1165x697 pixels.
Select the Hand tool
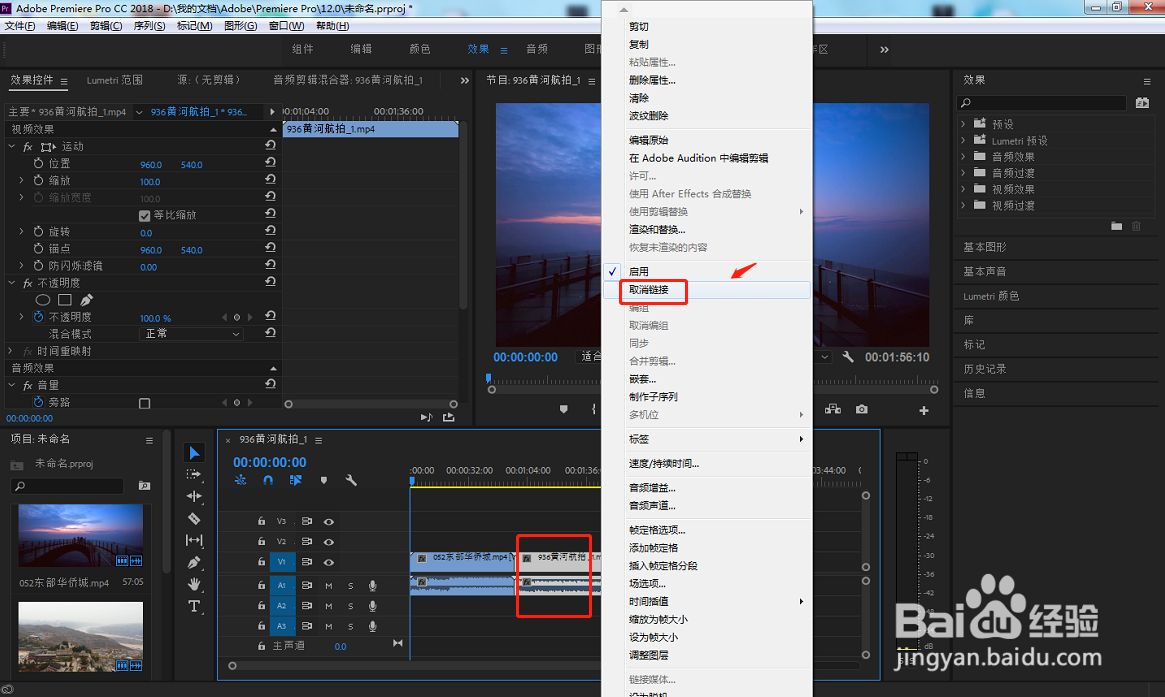(194, 584)
